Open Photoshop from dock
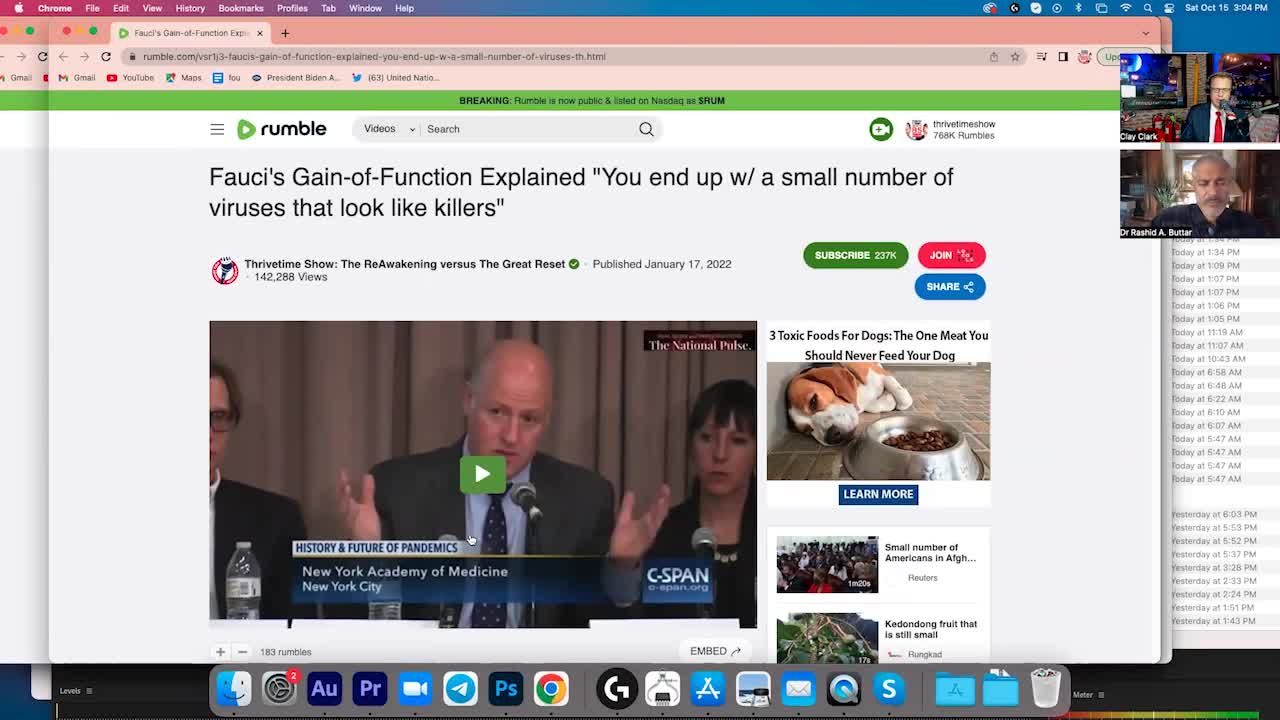The width and height of the screenshot is (1280, 720). 506,689
